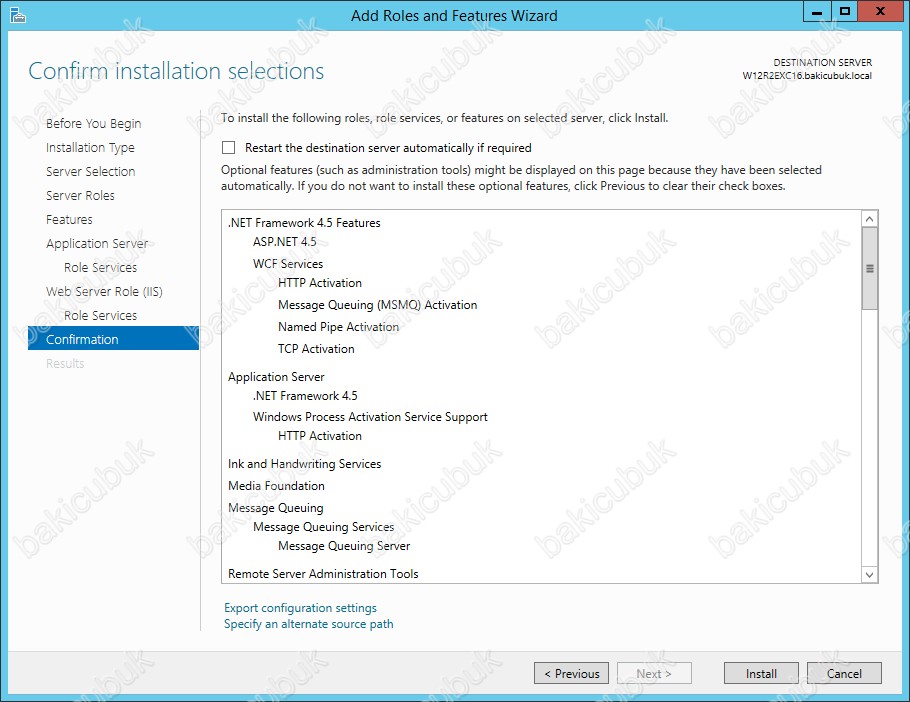The width and height of the screenshot is (910, 702).
Task: Click the Install button
Action: (x=761, y=674)
